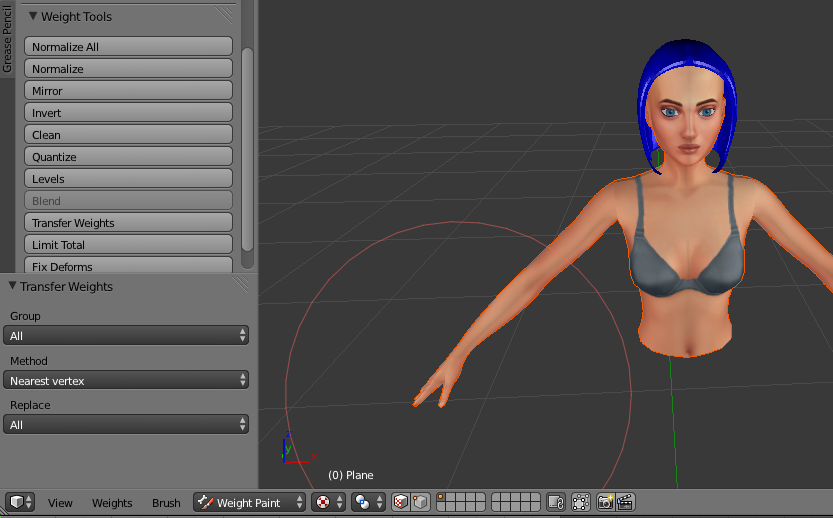The height and width of the screenshot is (518, 833).
Task: Click the OpenGL render image camera icon
Action: click(x=606, y=502)
